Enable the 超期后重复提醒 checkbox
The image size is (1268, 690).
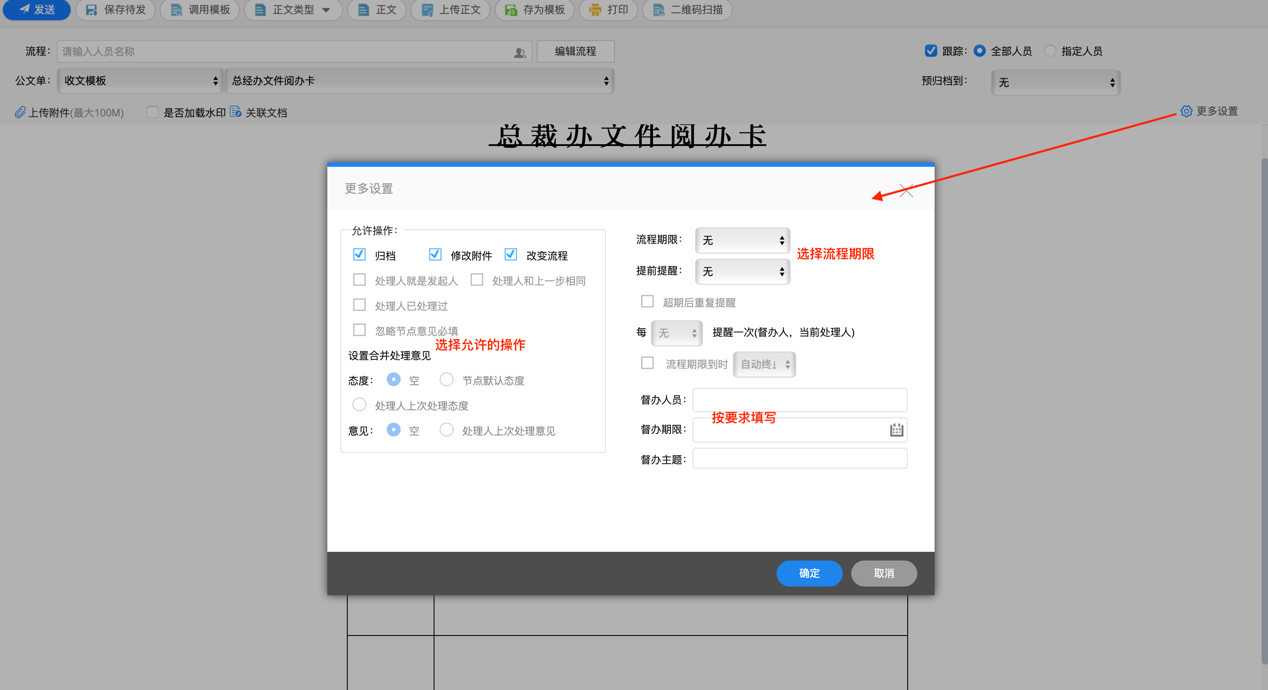pyautogui.click(x=646, y=301)
